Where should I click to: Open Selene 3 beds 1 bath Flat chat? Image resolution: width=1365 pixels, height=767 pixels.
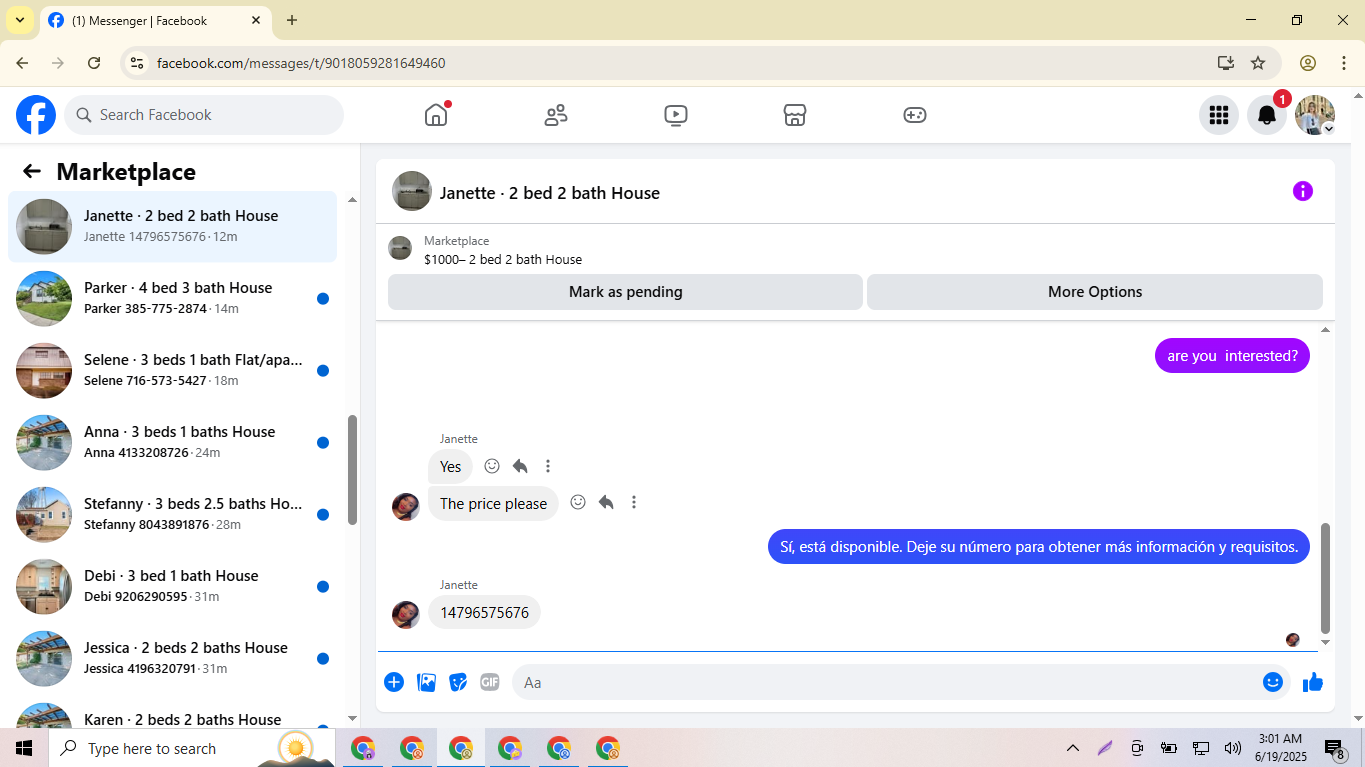(172, 371)
